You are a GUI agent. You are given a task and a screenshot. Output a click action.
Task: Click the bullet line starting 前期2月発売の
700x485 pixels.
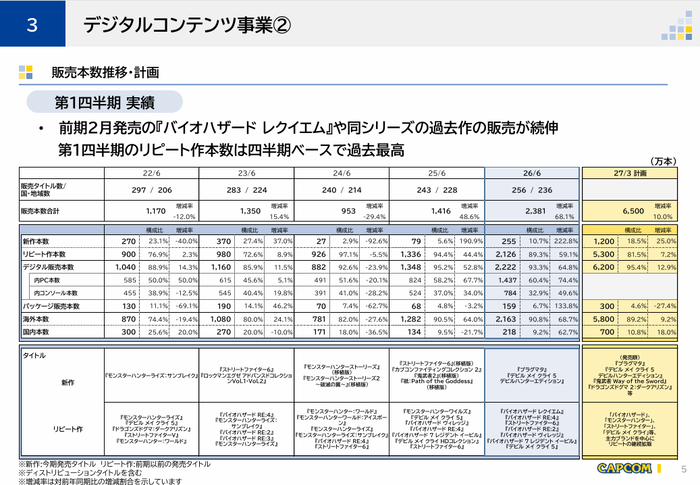click(308, 128)
